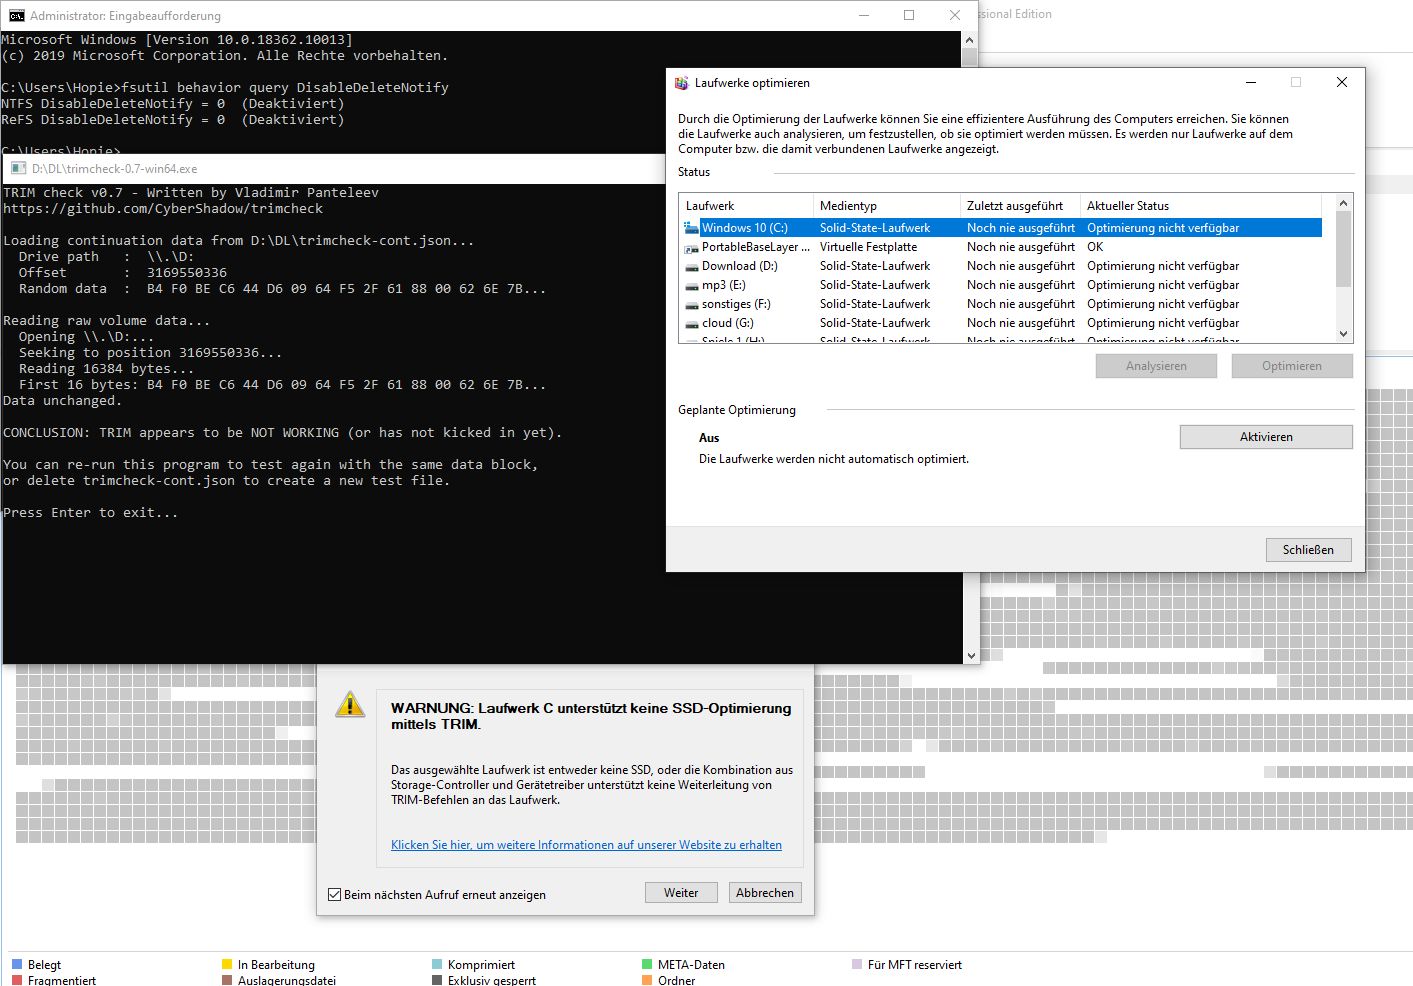Click the Komprimiert legend swatch
The image size is (1413, 986).
pyautogui.click(x=437, y=965)
